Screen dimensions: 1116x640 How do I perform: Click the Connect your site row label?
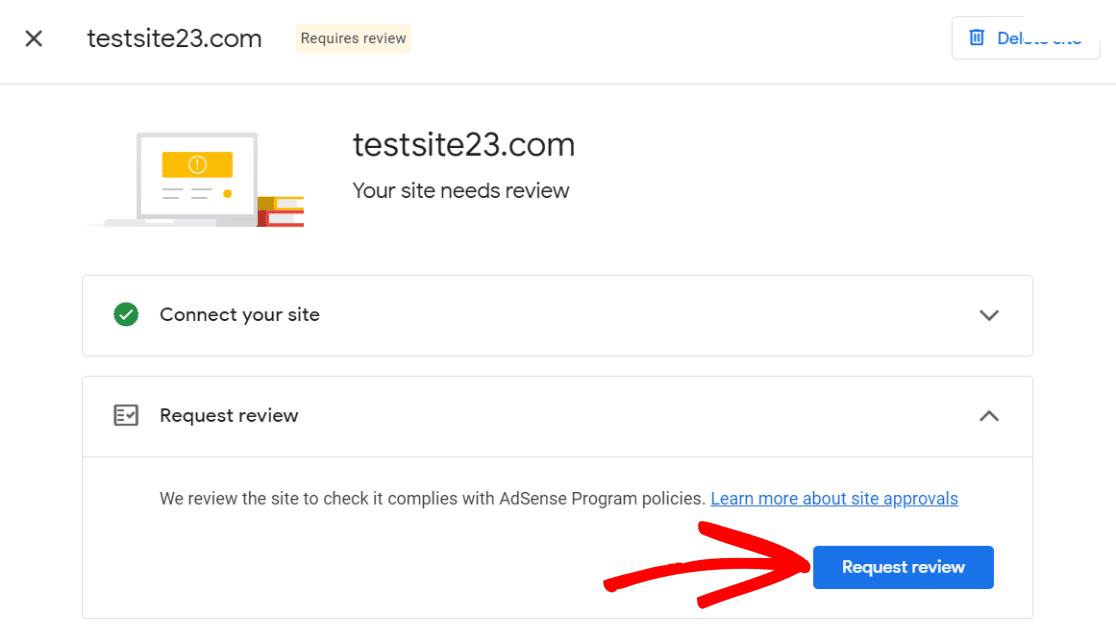pos(239,314)
